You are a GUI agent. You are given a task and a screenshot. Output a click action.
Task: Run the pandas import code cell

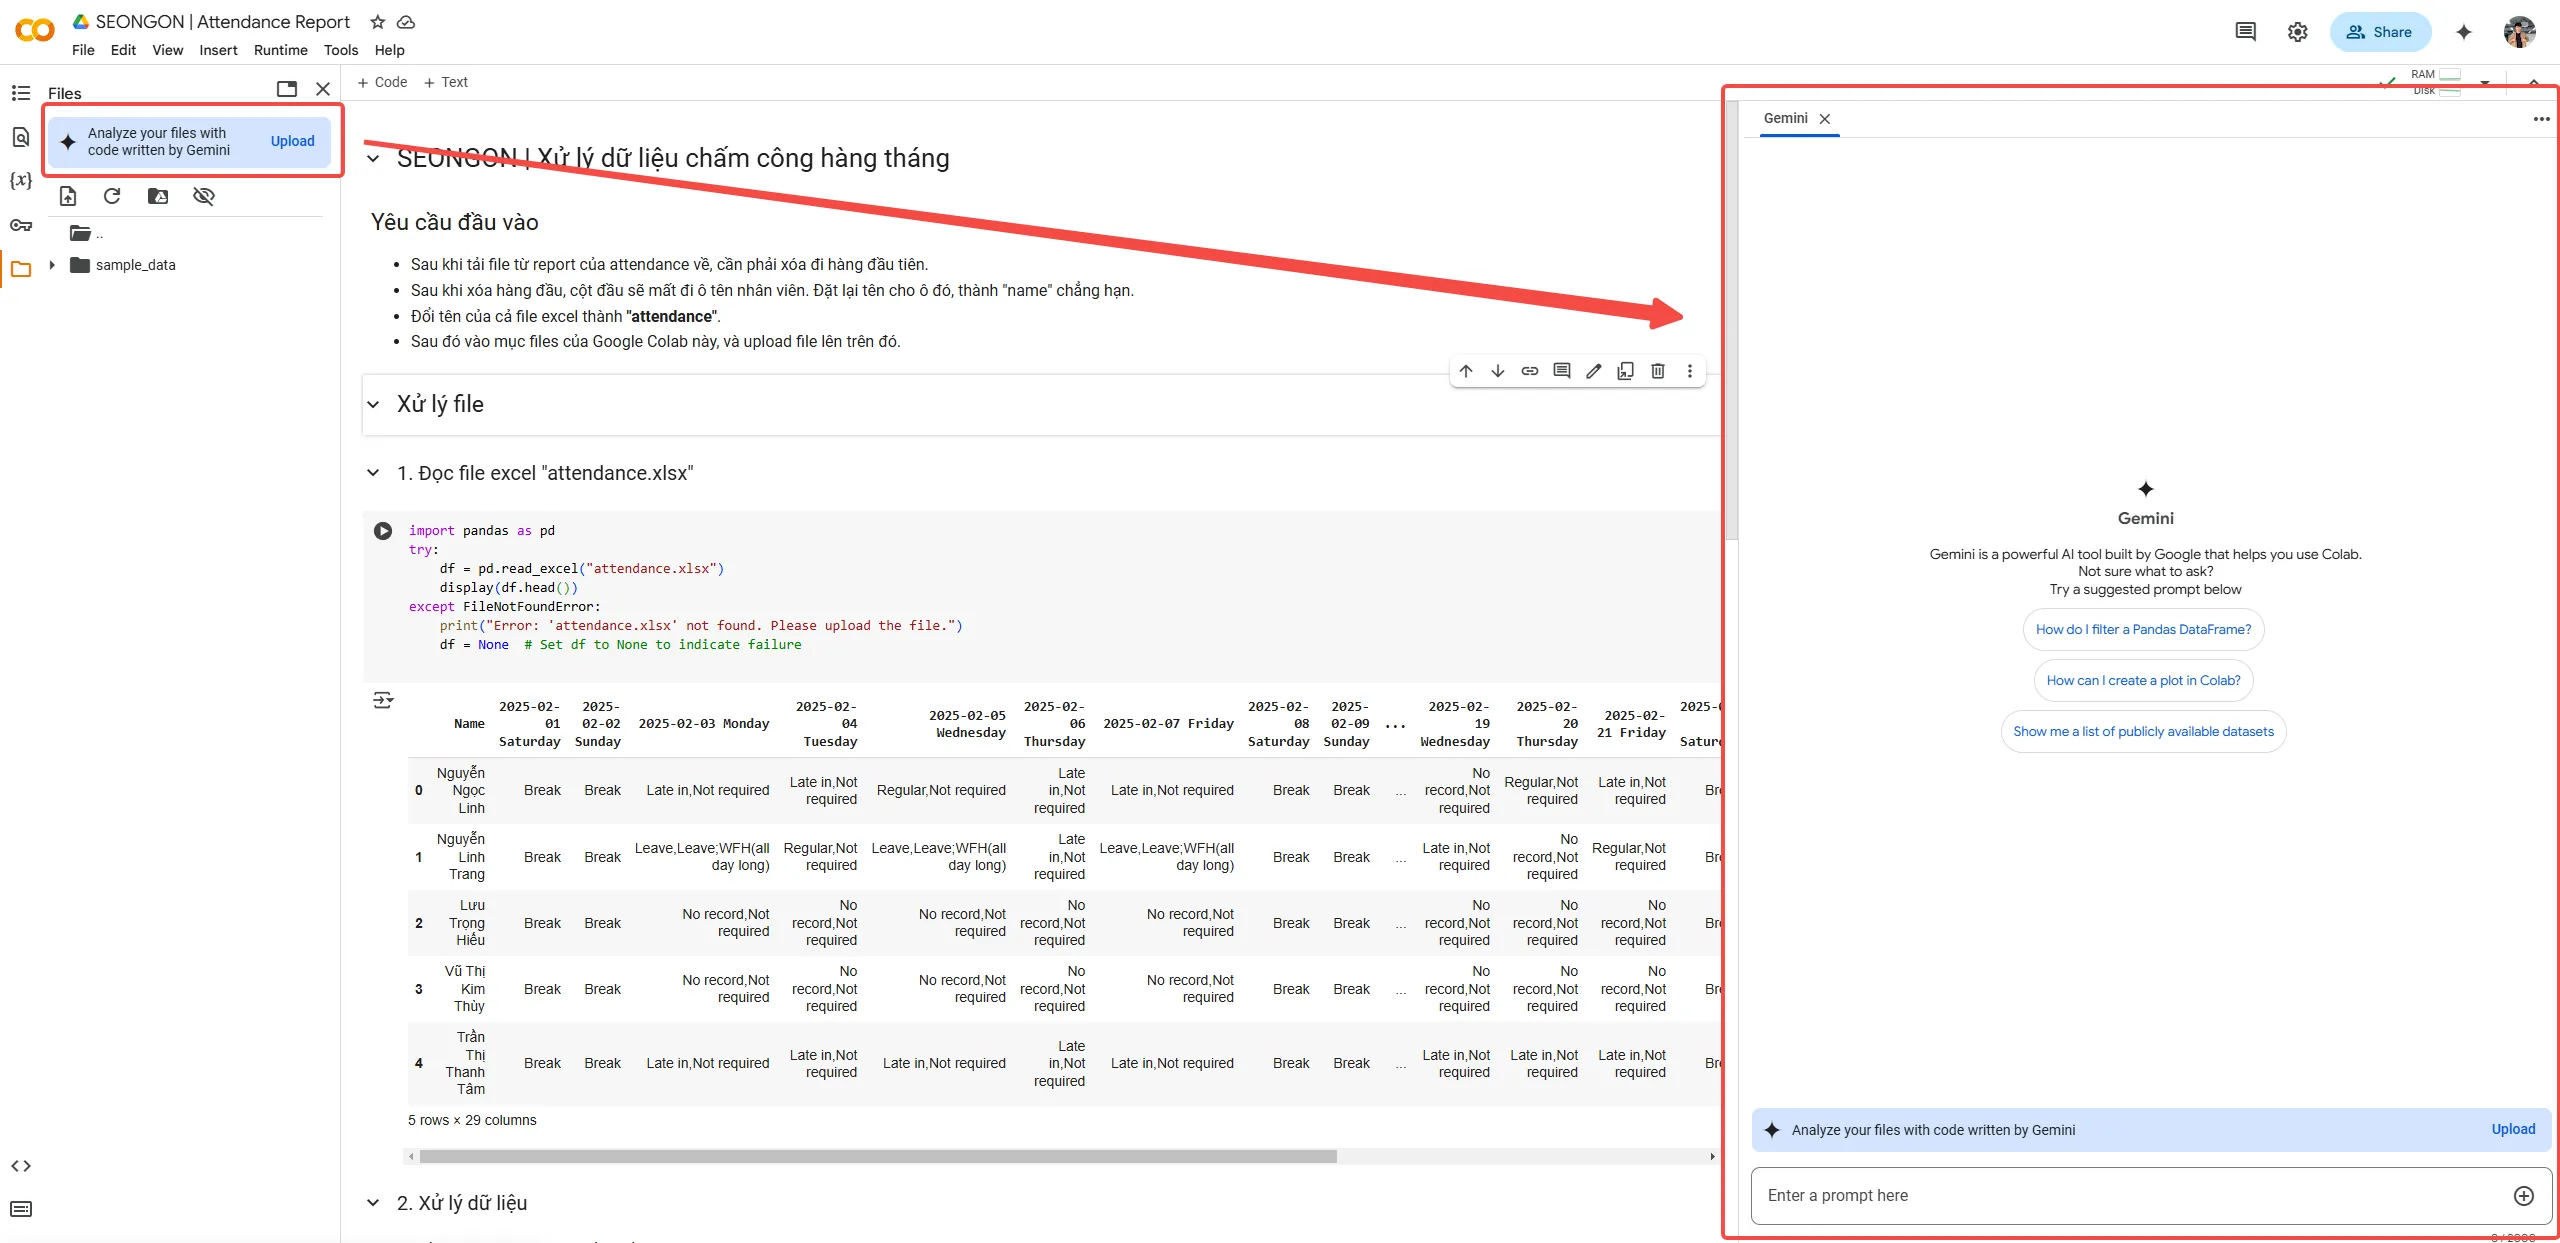[x=383, y=531]
